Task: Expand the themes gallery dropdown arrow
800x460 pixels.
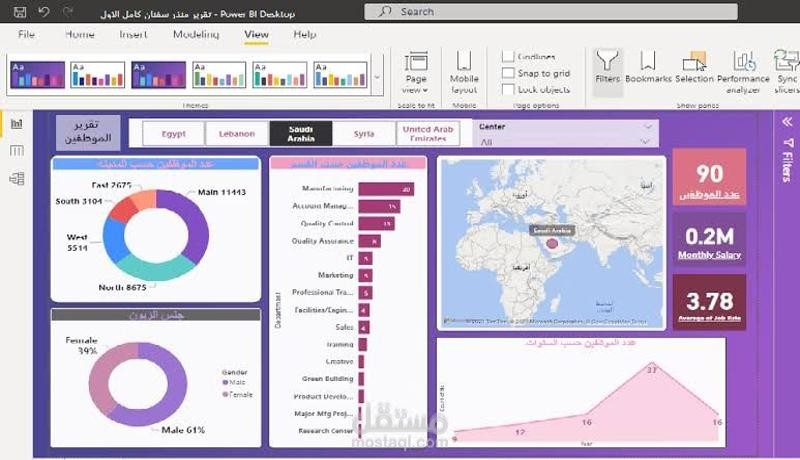Action: pyautogui.click(x=377, y=78)
